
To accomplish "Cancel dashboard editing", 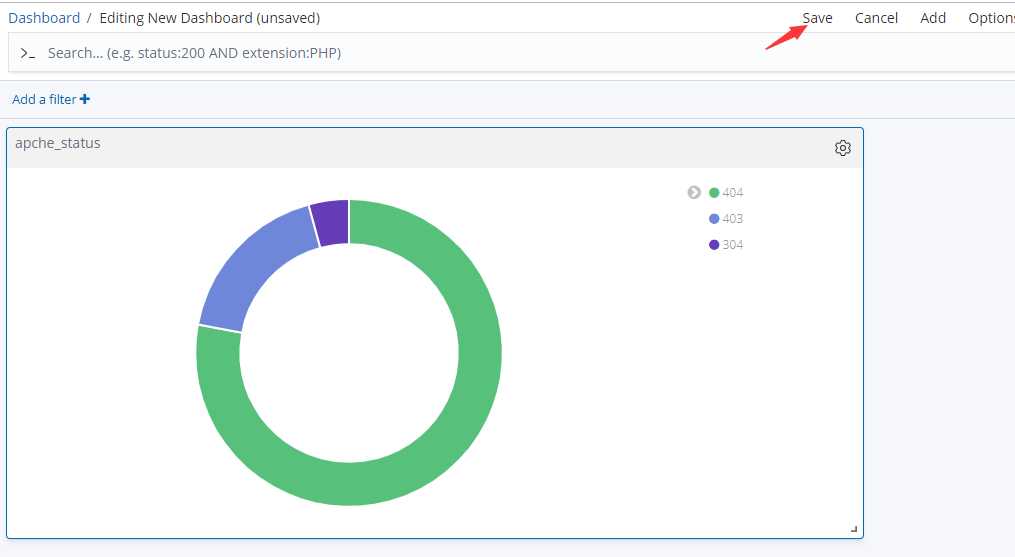I will [x=876, y=18].
